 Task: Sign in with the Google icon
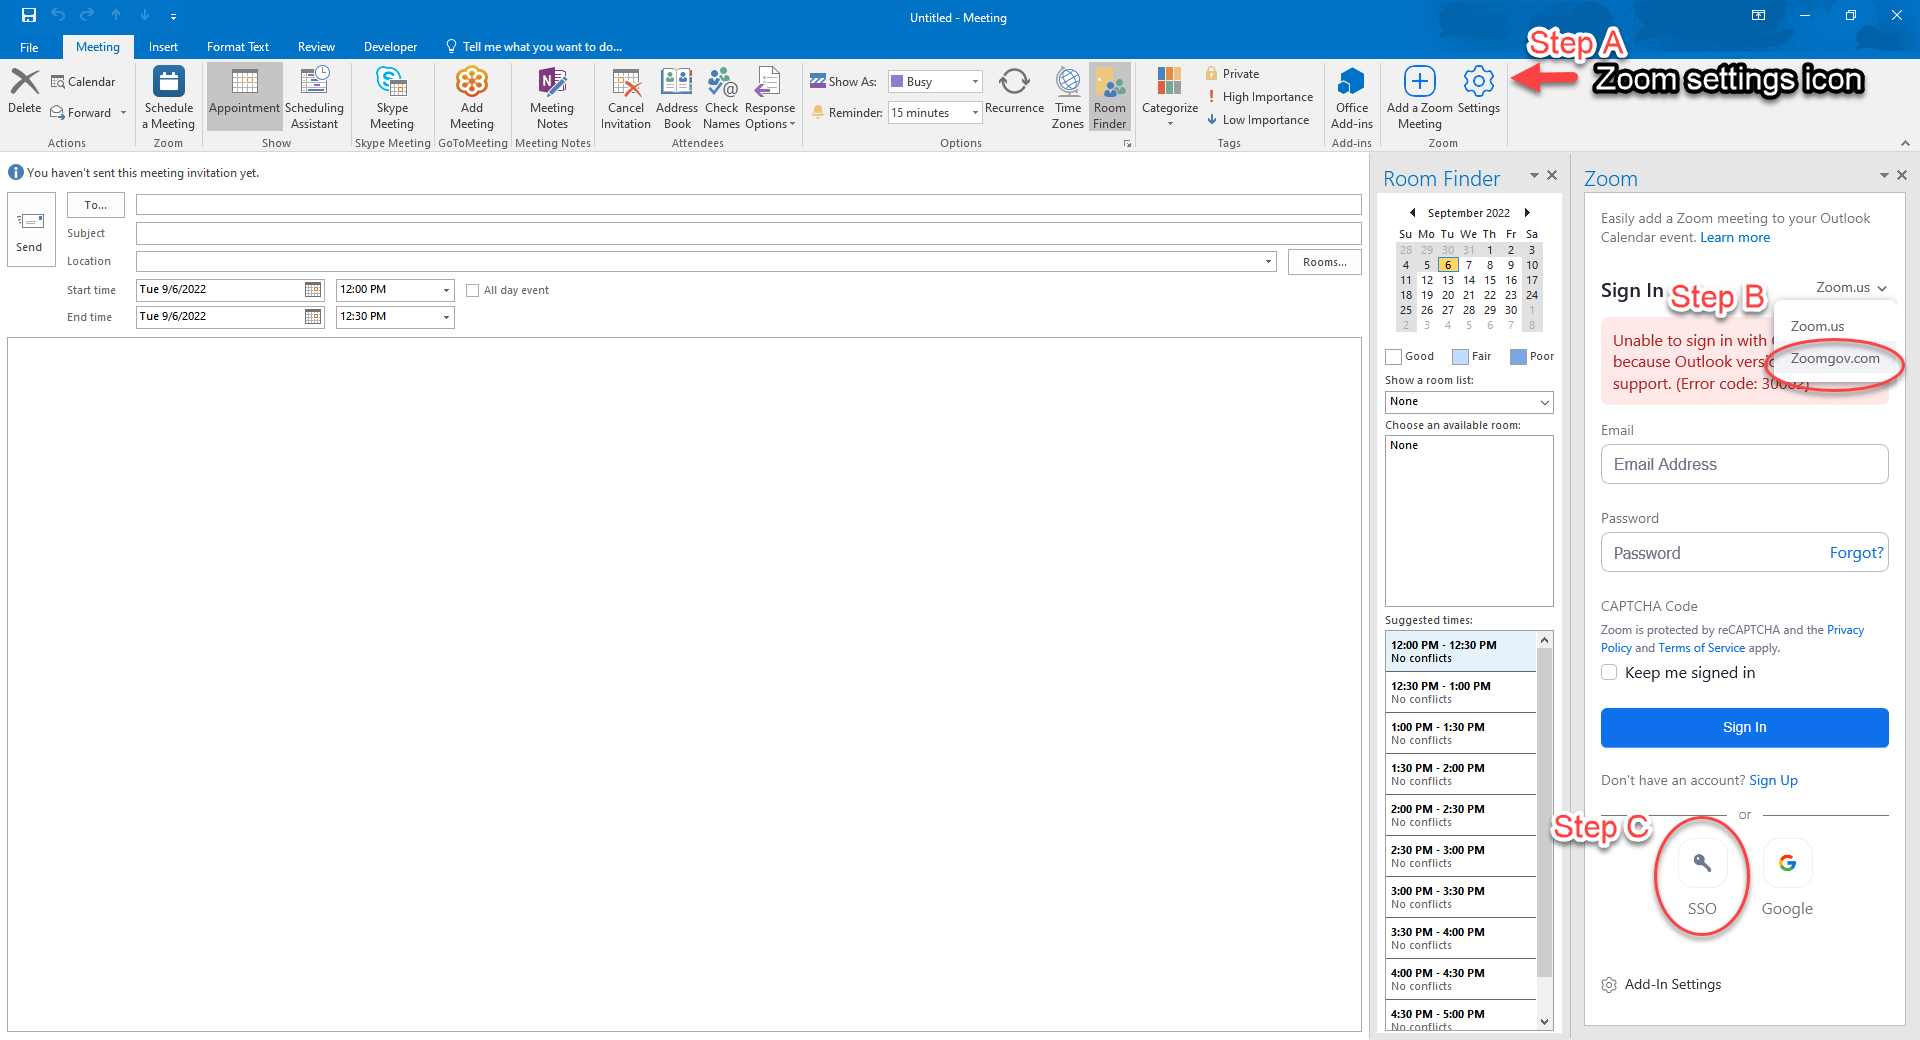[x=1787, y=863]
